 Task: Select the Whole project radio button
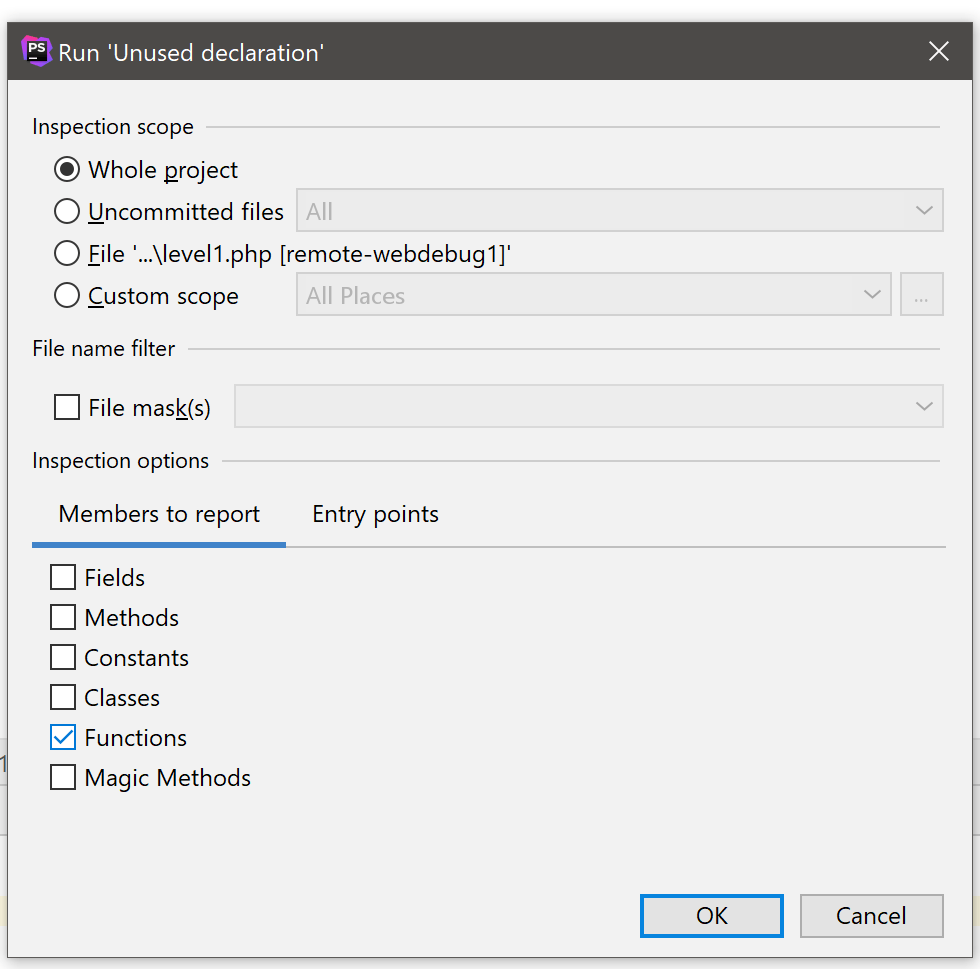[x=67, y=170]
